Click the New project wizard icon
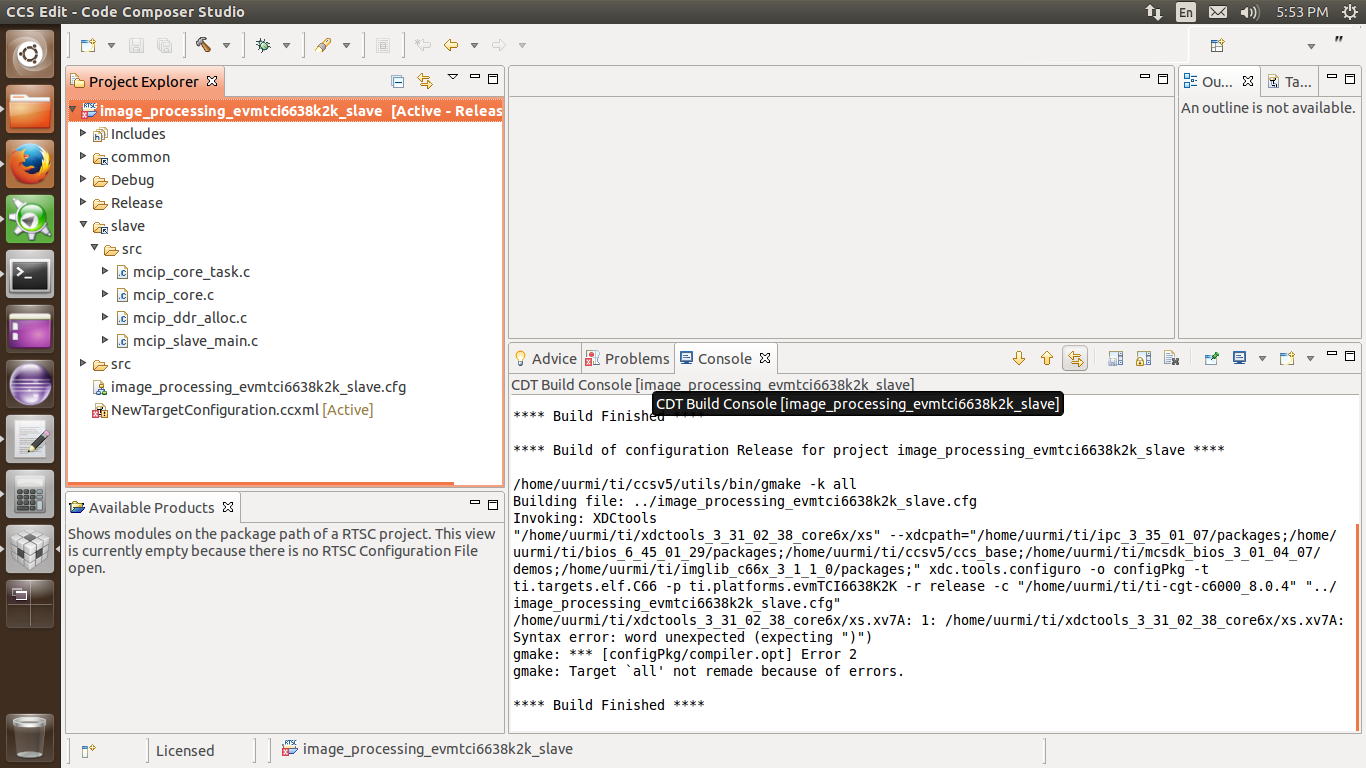 pos(89,45)
